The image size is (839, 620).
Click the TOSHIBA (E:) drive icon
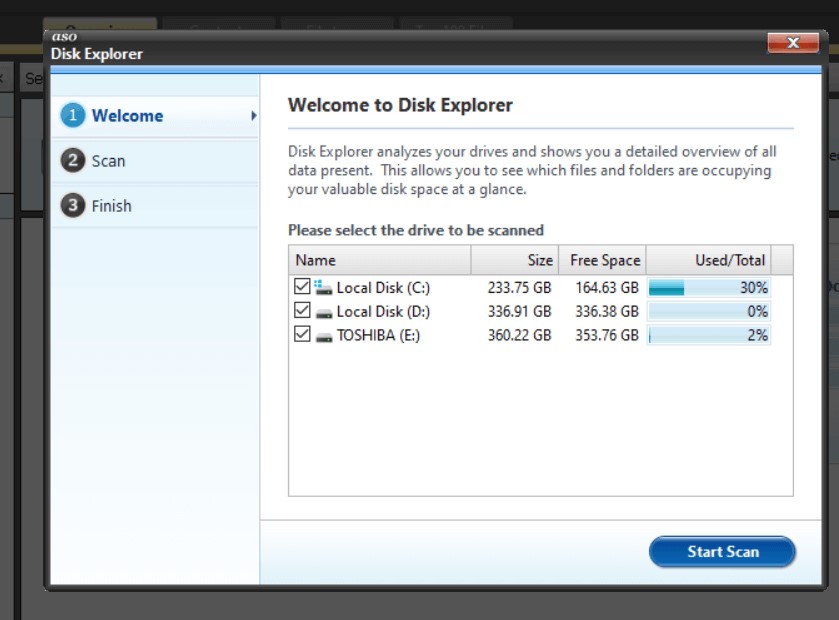pos(325,335)
